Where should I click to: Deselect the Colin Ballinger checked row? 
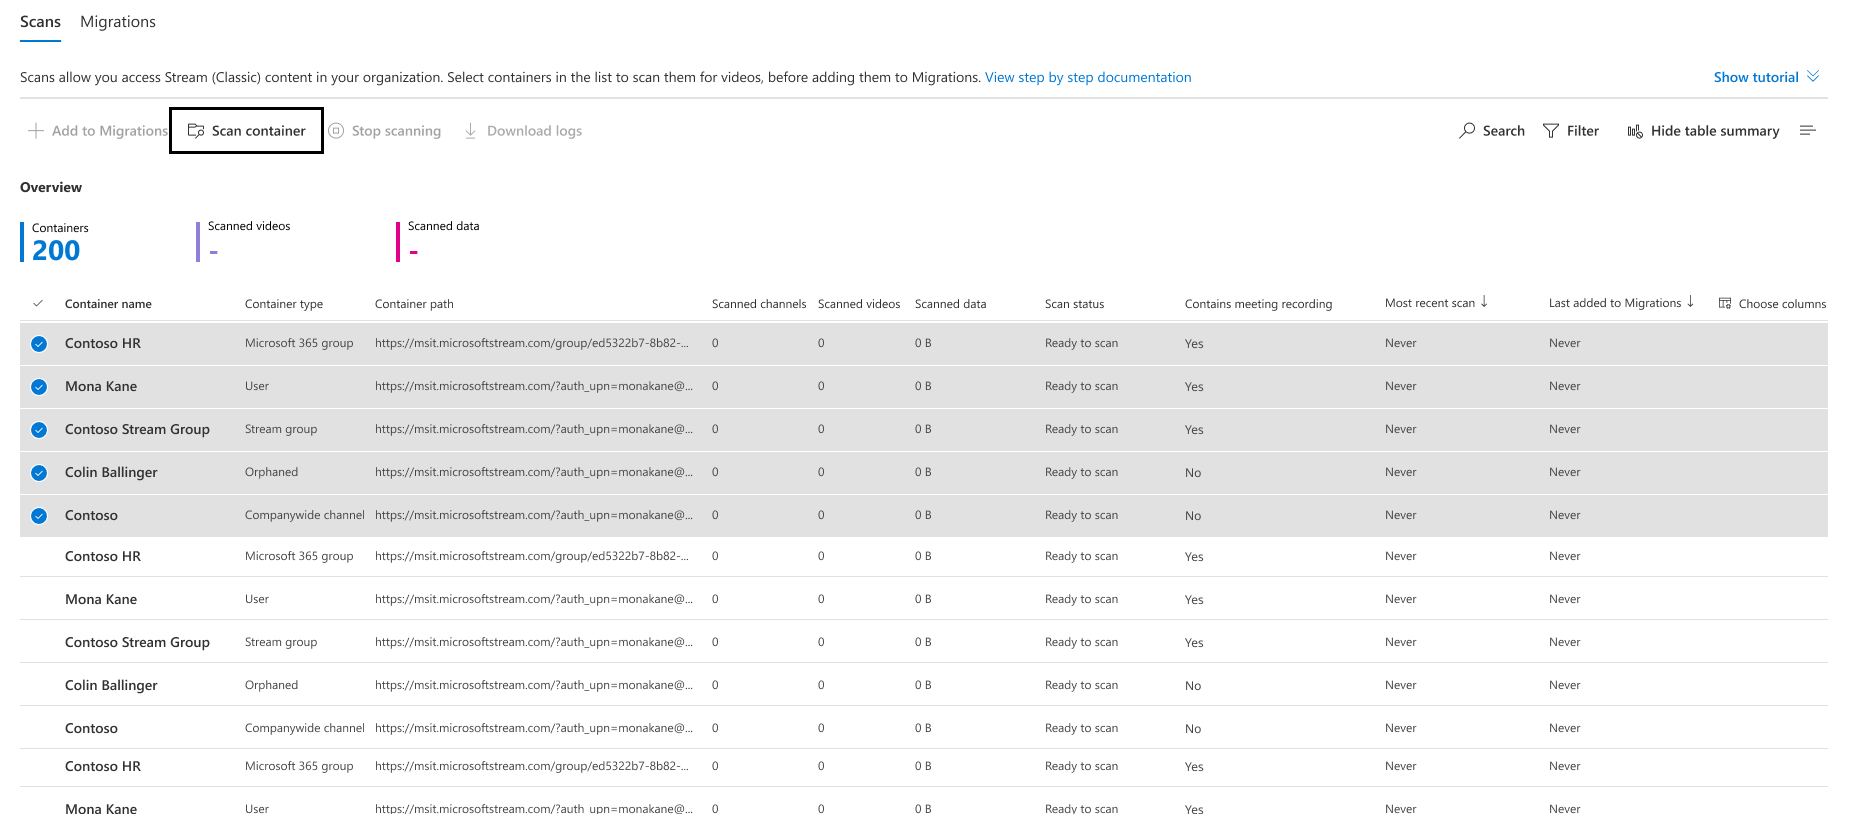pos(39,473)
